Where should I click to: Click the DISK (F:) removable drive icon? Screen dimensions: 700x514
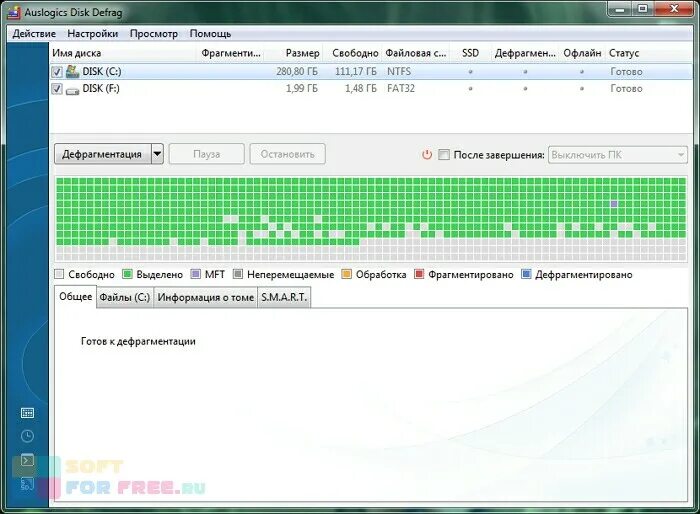(x=72, y=90)
